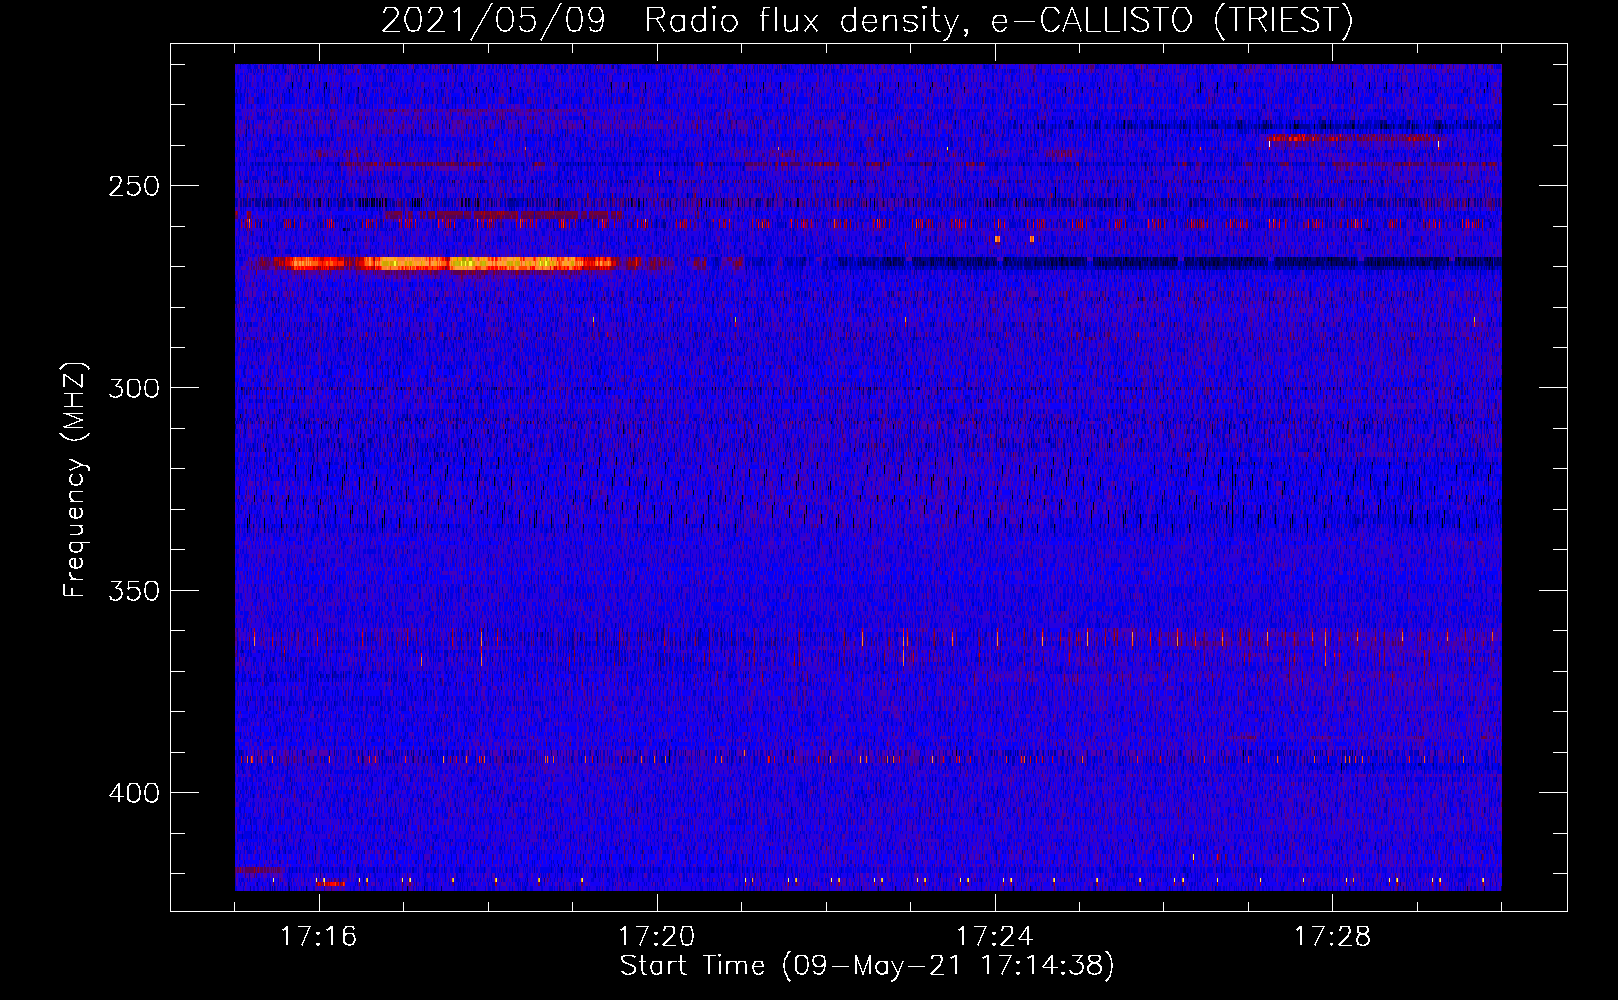
Task: Click the 300 frequency tick label
Action: (x=134, y=388)
